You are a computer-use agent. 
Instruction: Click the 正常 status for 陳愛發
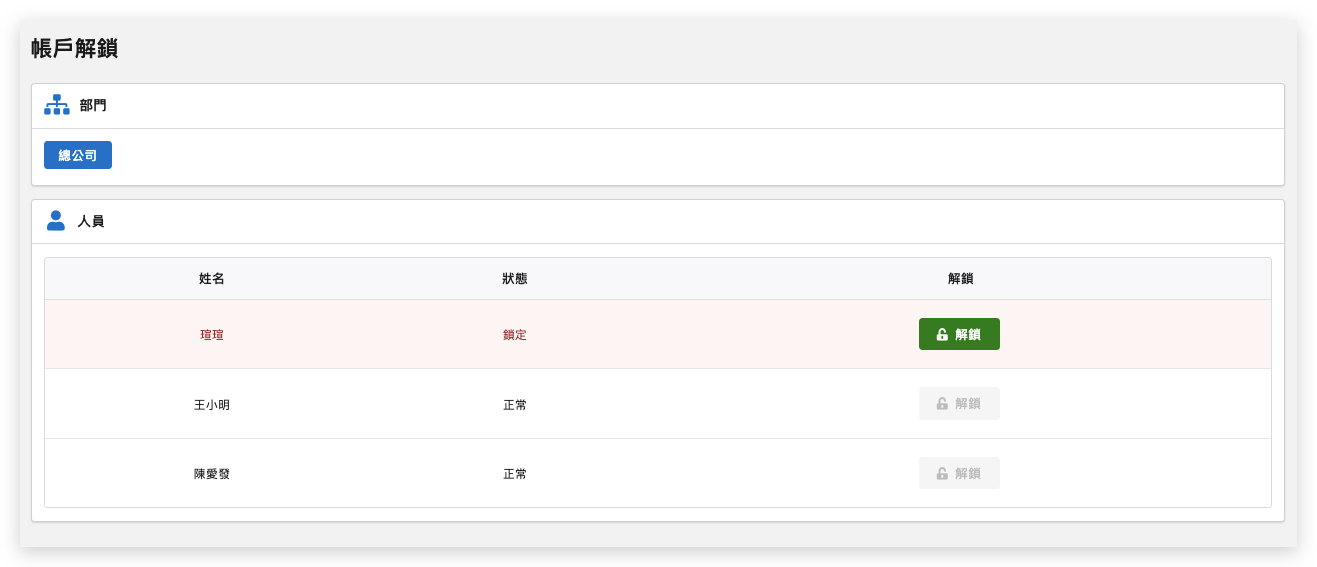tap(515, 474)
